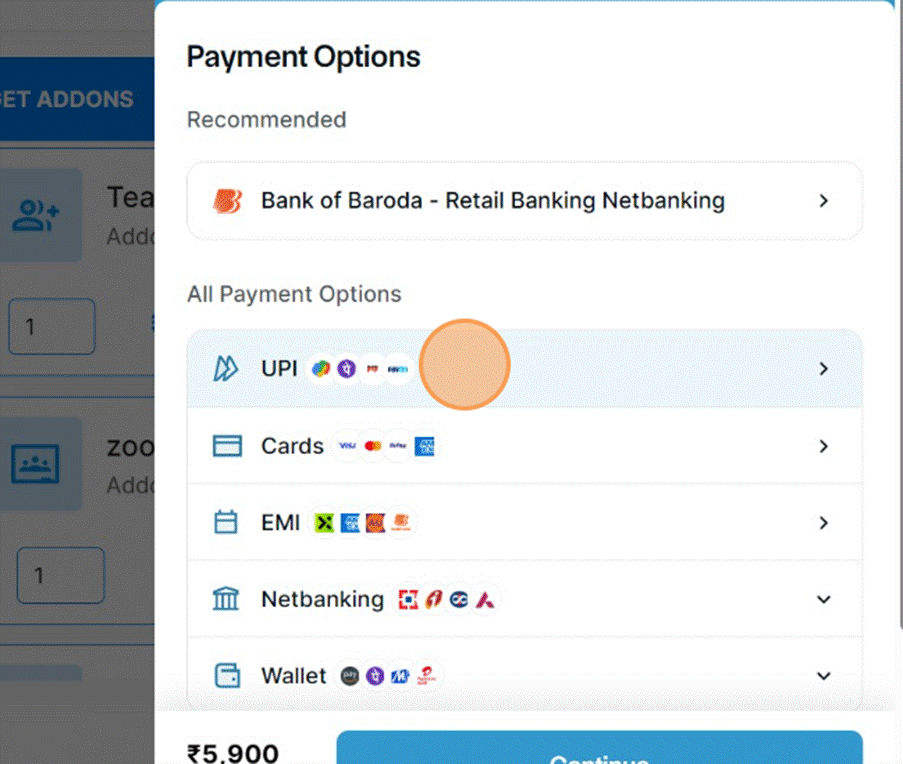This screenshot has height=764, width=903.
Task: Click the Bank of Baroda logo icon
Action: point(227,201)
